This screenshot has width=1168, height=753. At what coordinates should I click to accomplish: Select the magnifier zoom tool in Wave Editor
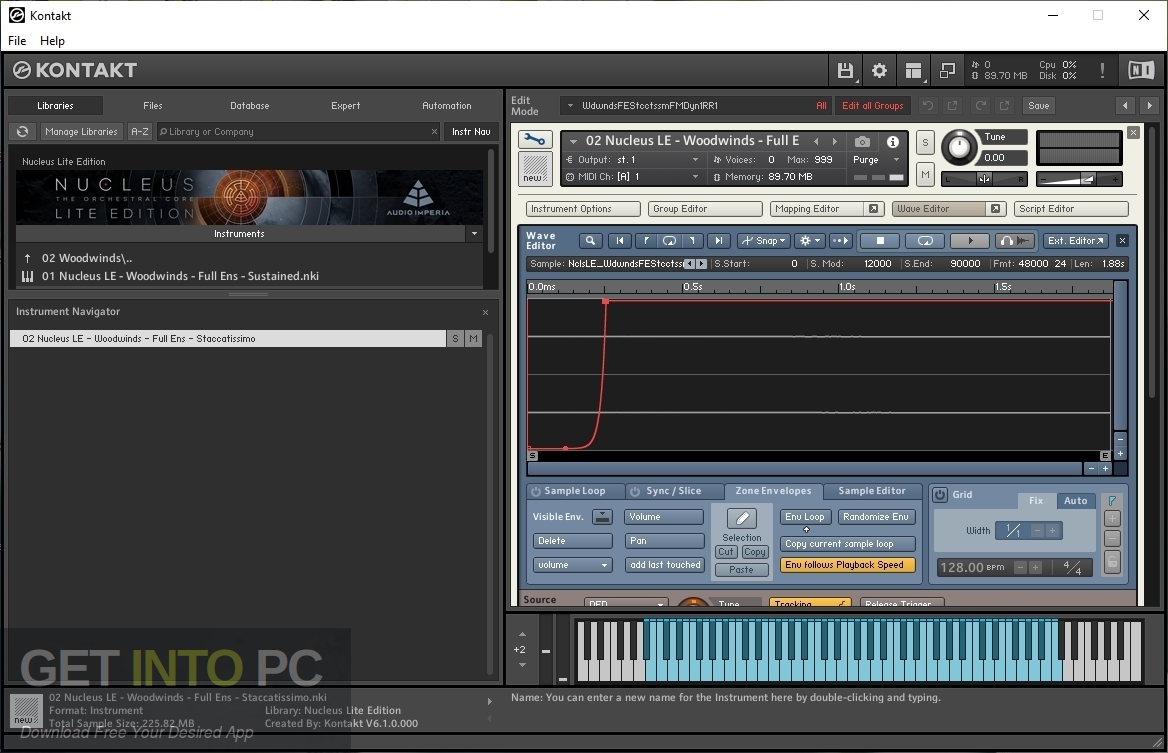(x=590, y=241)
